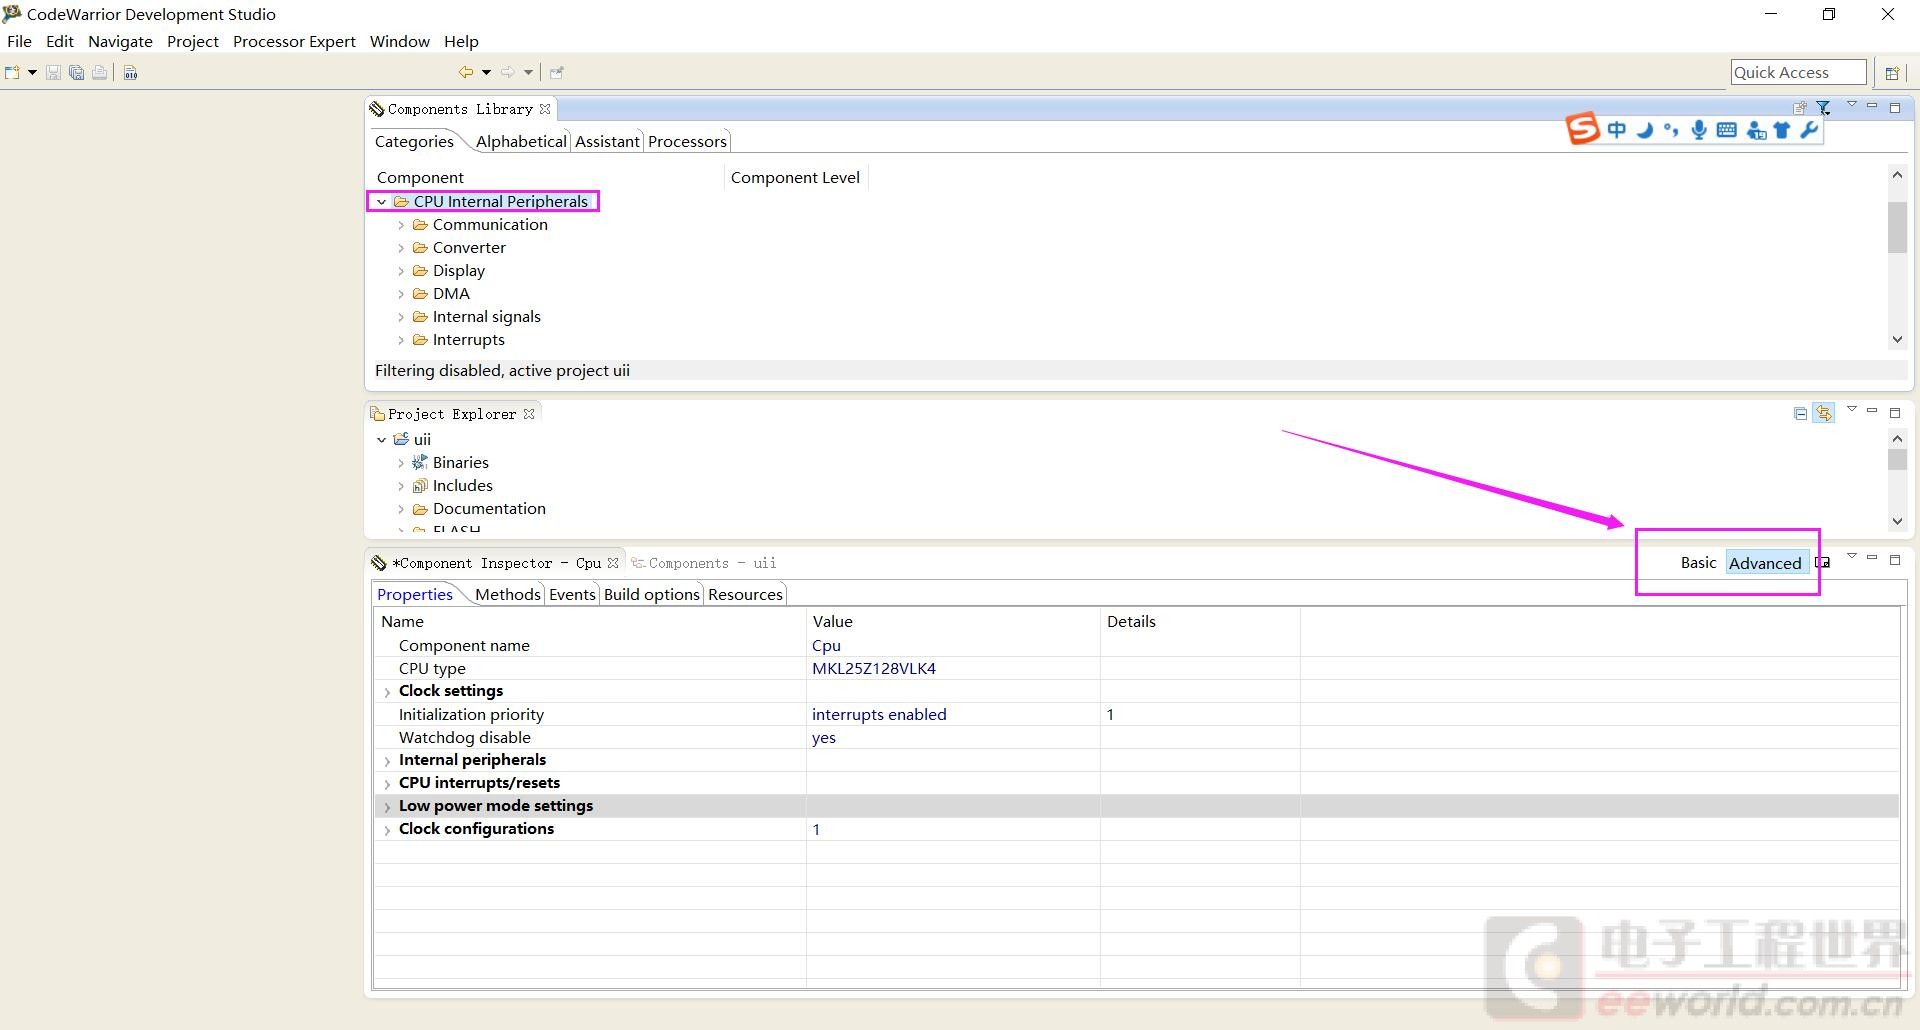Expand the Display folder
1920x1030 pixels.
pos(401,271)
